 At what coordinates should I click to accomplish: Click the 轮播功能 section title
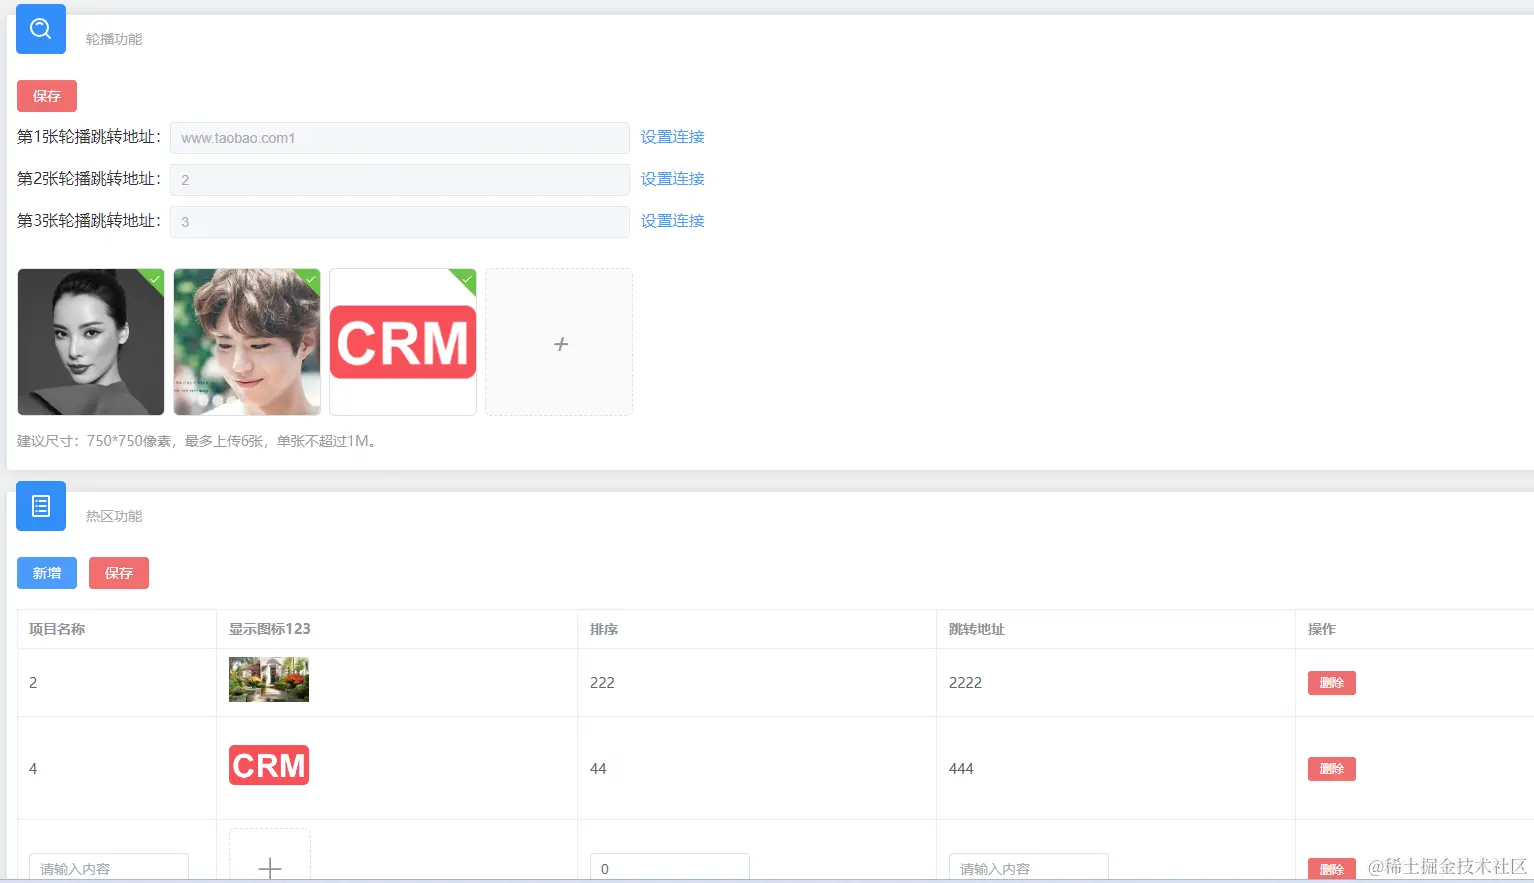point(114,39)
